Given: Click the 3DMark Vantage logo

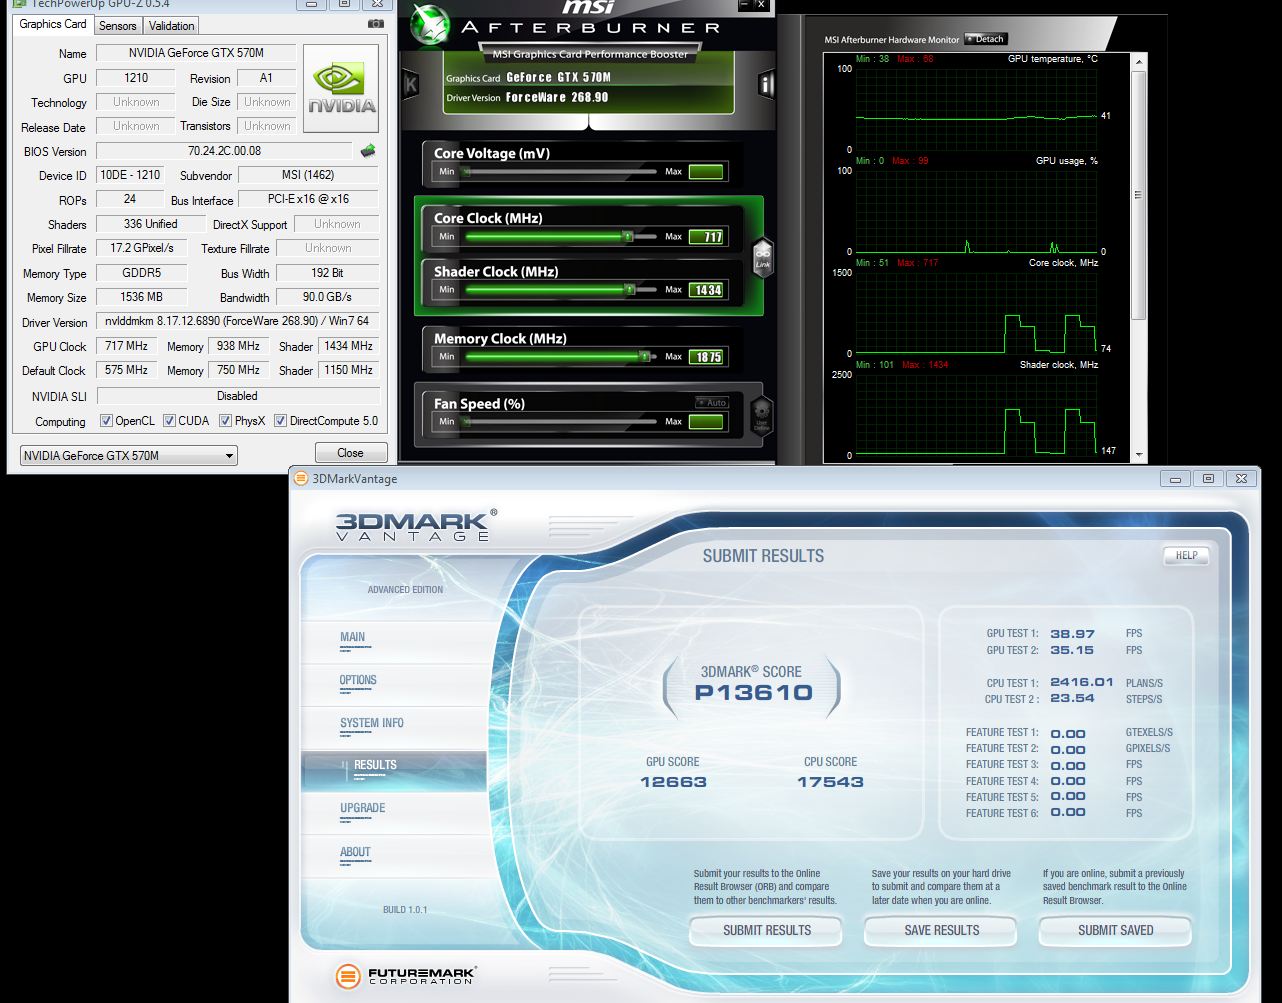Looking at the screenshot, I should click(415, 526).
